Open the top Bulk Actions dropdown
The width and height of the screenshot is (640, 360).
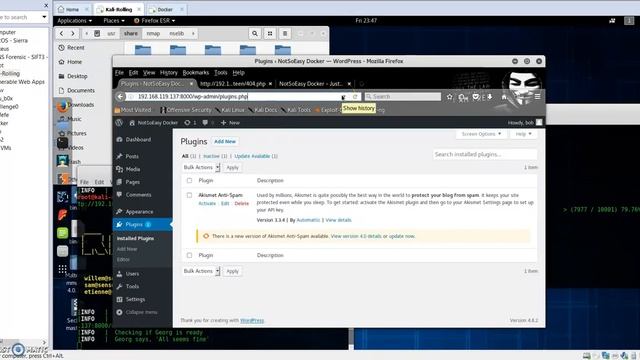(x=201, y=167)
